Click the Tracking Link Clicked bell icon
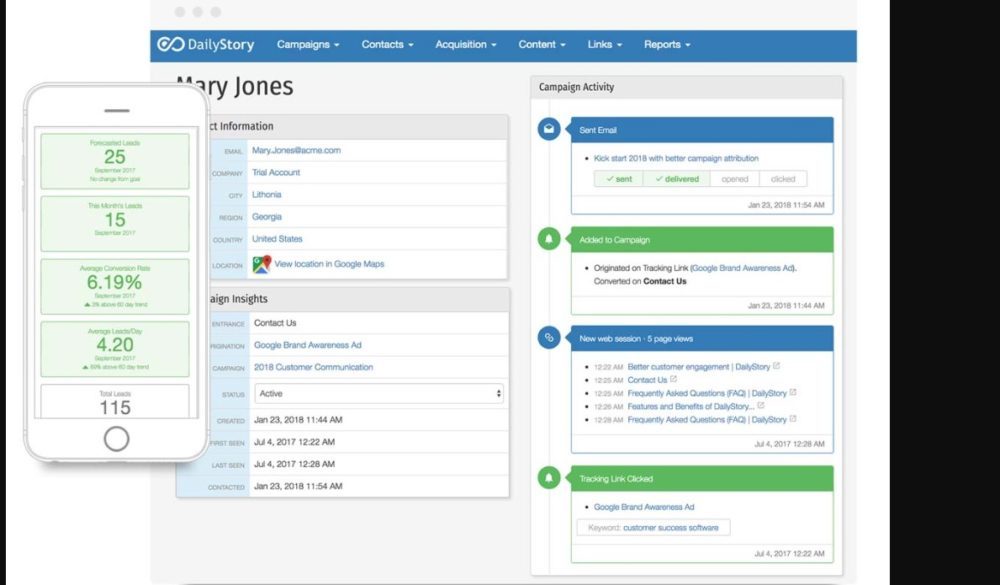 coord(548,479)
